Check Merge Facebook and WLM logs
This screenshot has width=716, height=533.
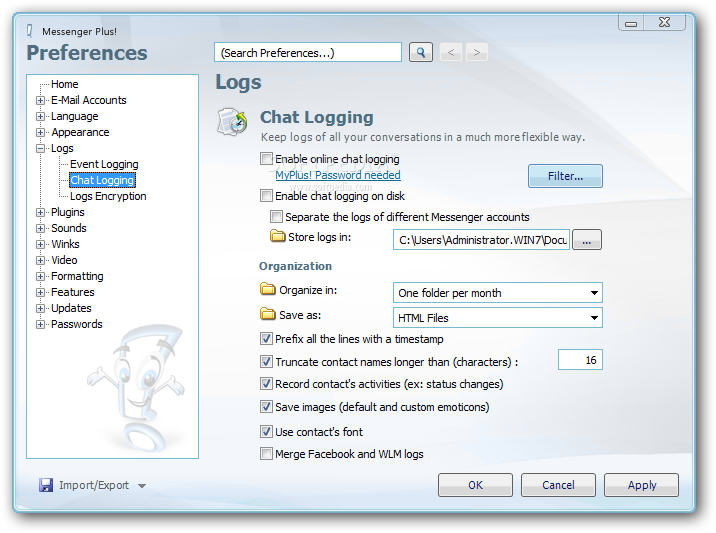266,454
